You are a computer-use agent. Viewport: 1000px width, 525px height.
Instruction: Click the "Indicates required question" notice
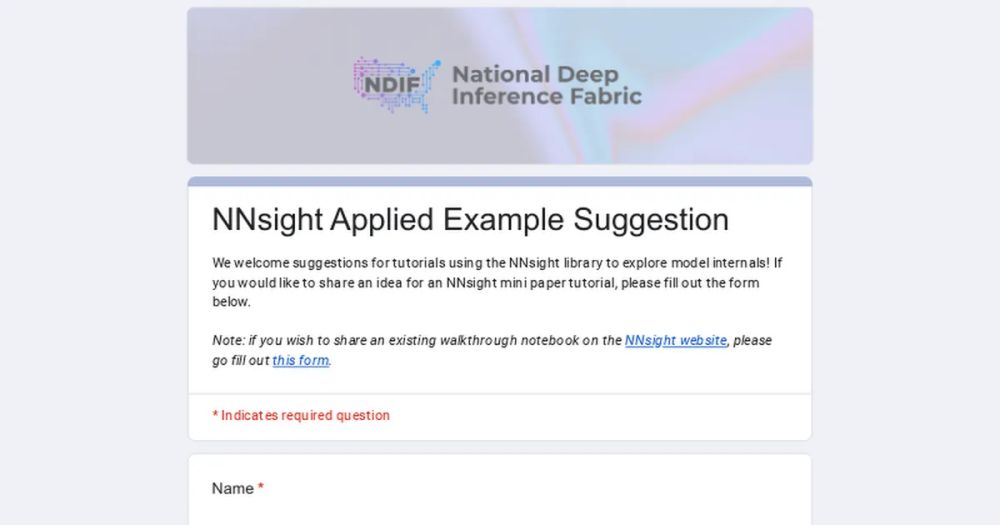(x=301, y=415)
